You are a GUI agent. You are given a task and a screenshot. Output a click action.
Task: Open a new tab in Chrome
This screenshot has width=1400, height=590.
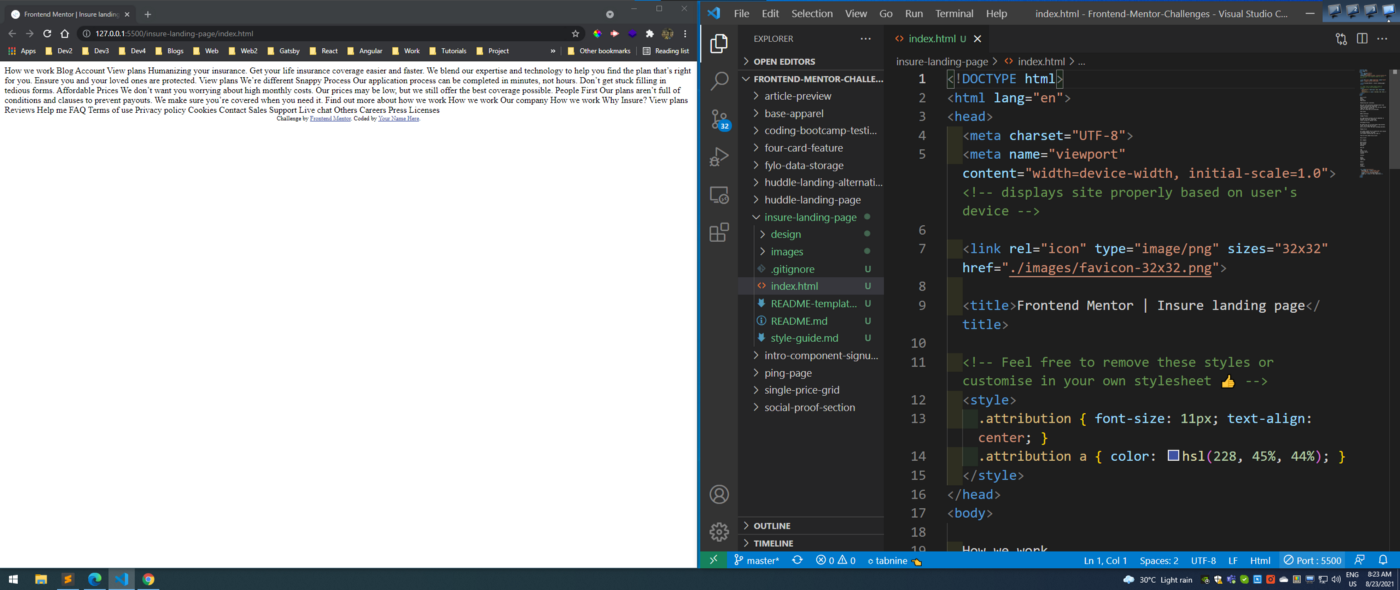pyautogui.click(x=148, y=14)
